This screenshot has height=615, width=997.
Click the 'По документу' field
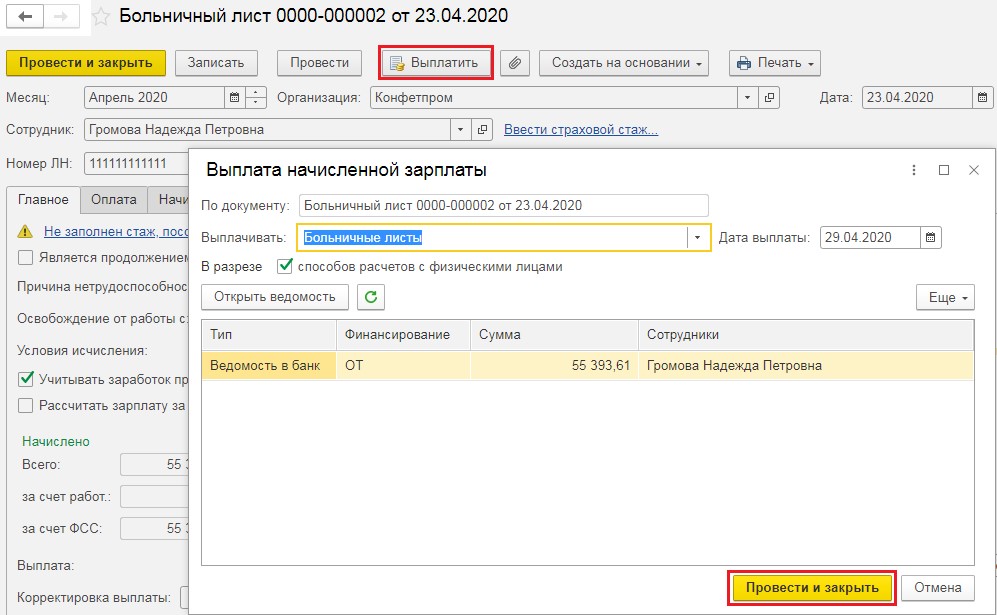[x=504, y=205]
